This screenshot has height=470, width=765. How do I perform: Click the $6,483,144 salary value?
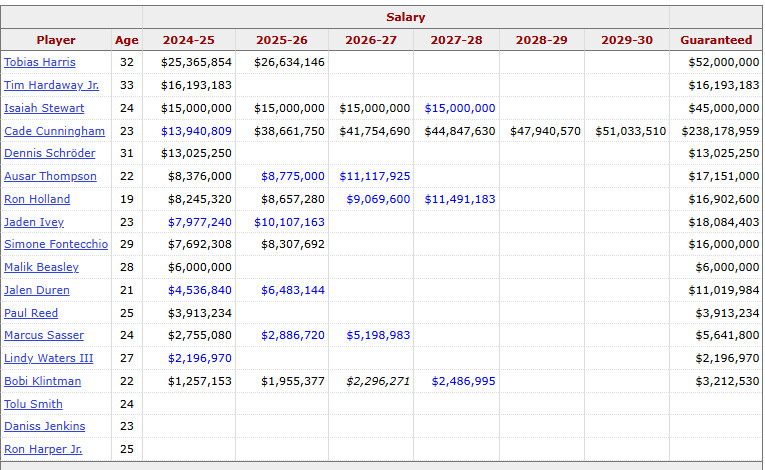[x=293, y=290]
